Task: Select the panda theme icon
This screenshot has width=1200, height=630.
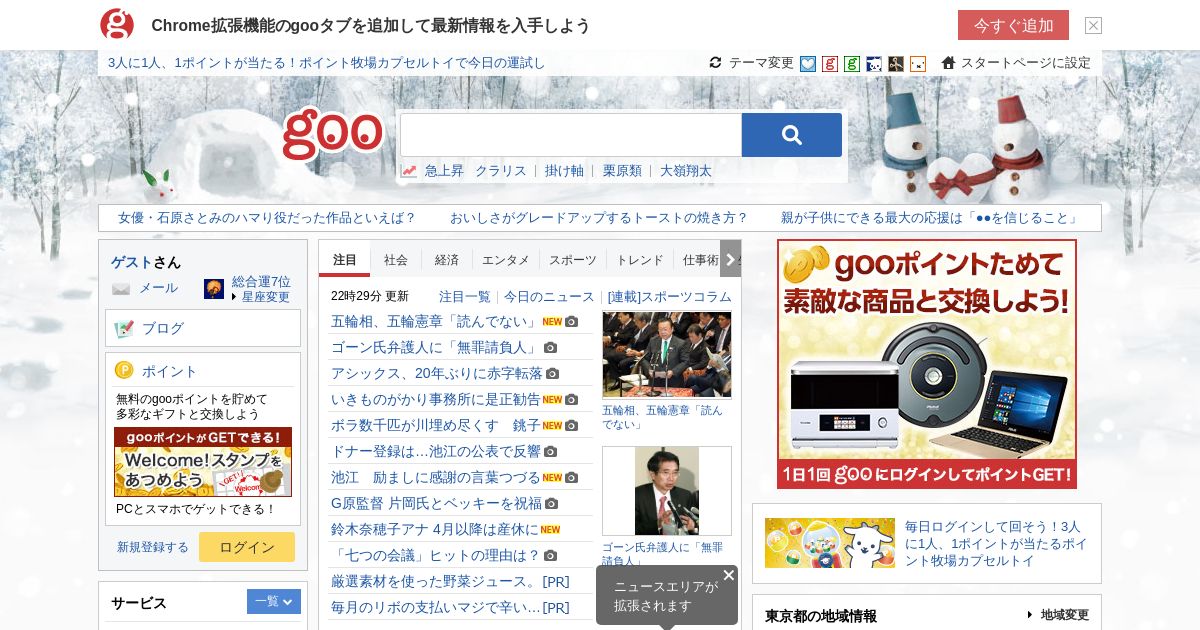Action: pyautogui.click(x=874, y=63)
